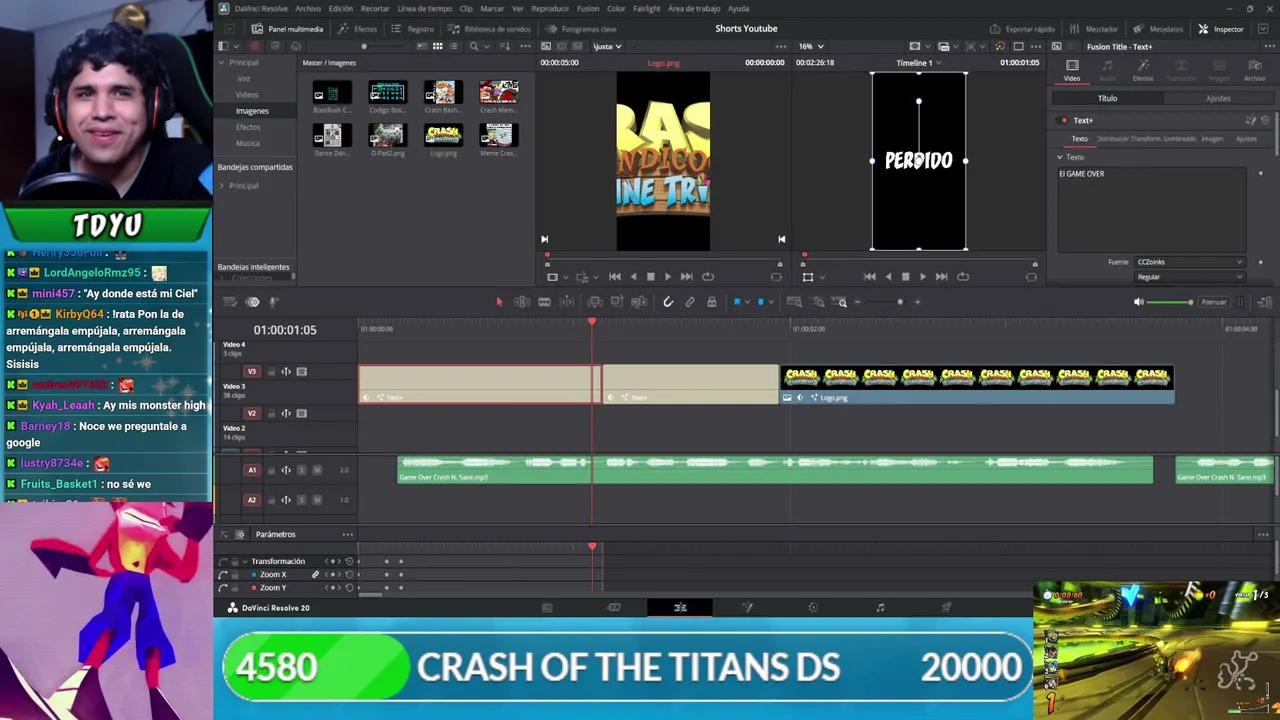Image resolution: width=1280 pixels, height=720 pixels.
Task: Open the Efectos library panel
Action: [358, 29]
